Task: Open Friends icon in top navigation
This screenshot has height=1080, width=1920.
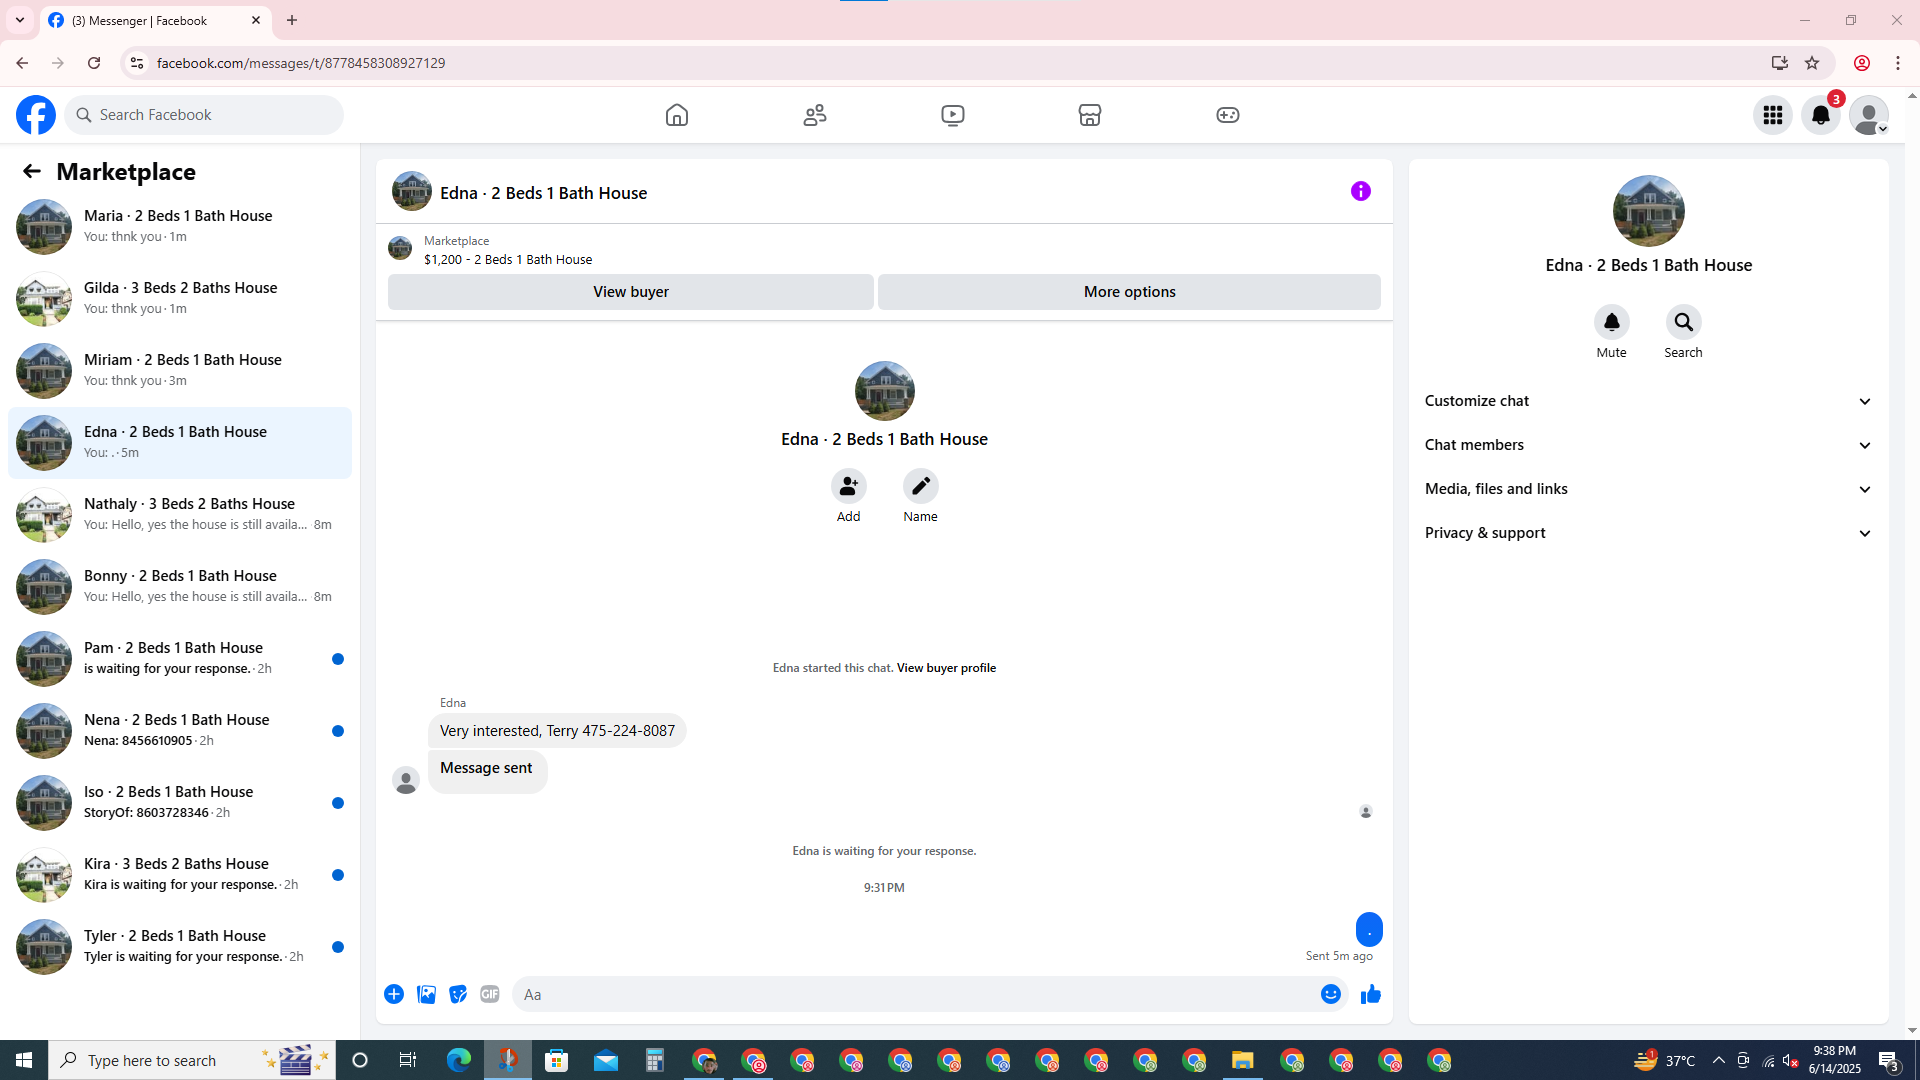Action: click(815, 115)
